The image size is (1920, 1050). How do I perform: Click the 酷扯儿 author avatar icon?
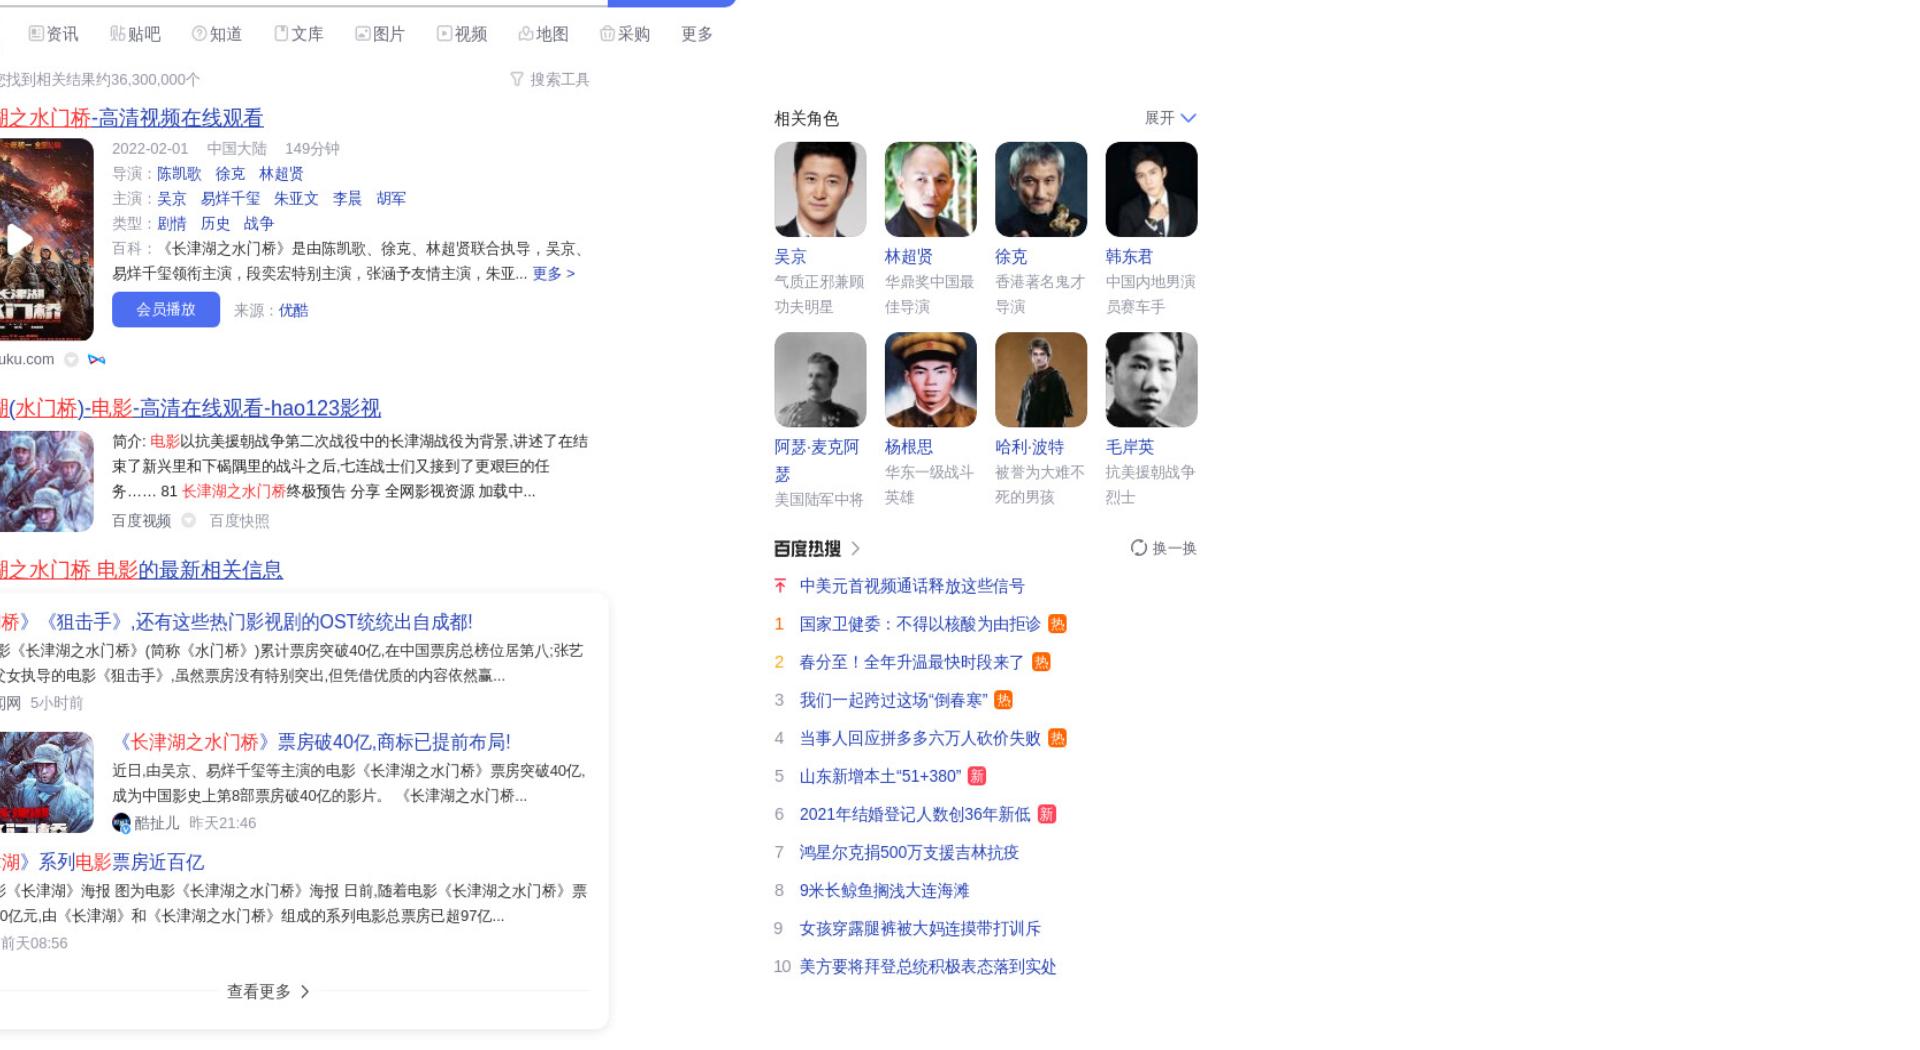tap(121, 823)
